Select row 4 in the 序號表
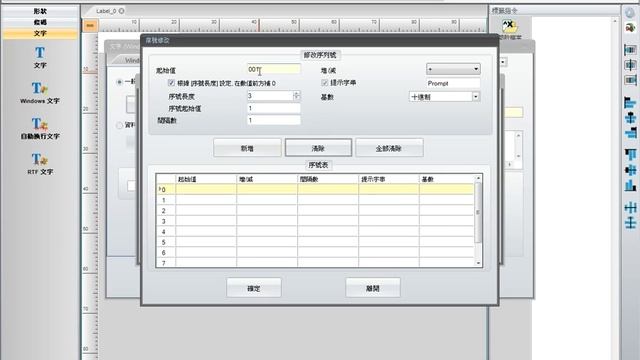This screenshot has width=640, height=360. [x=315, y=231]
